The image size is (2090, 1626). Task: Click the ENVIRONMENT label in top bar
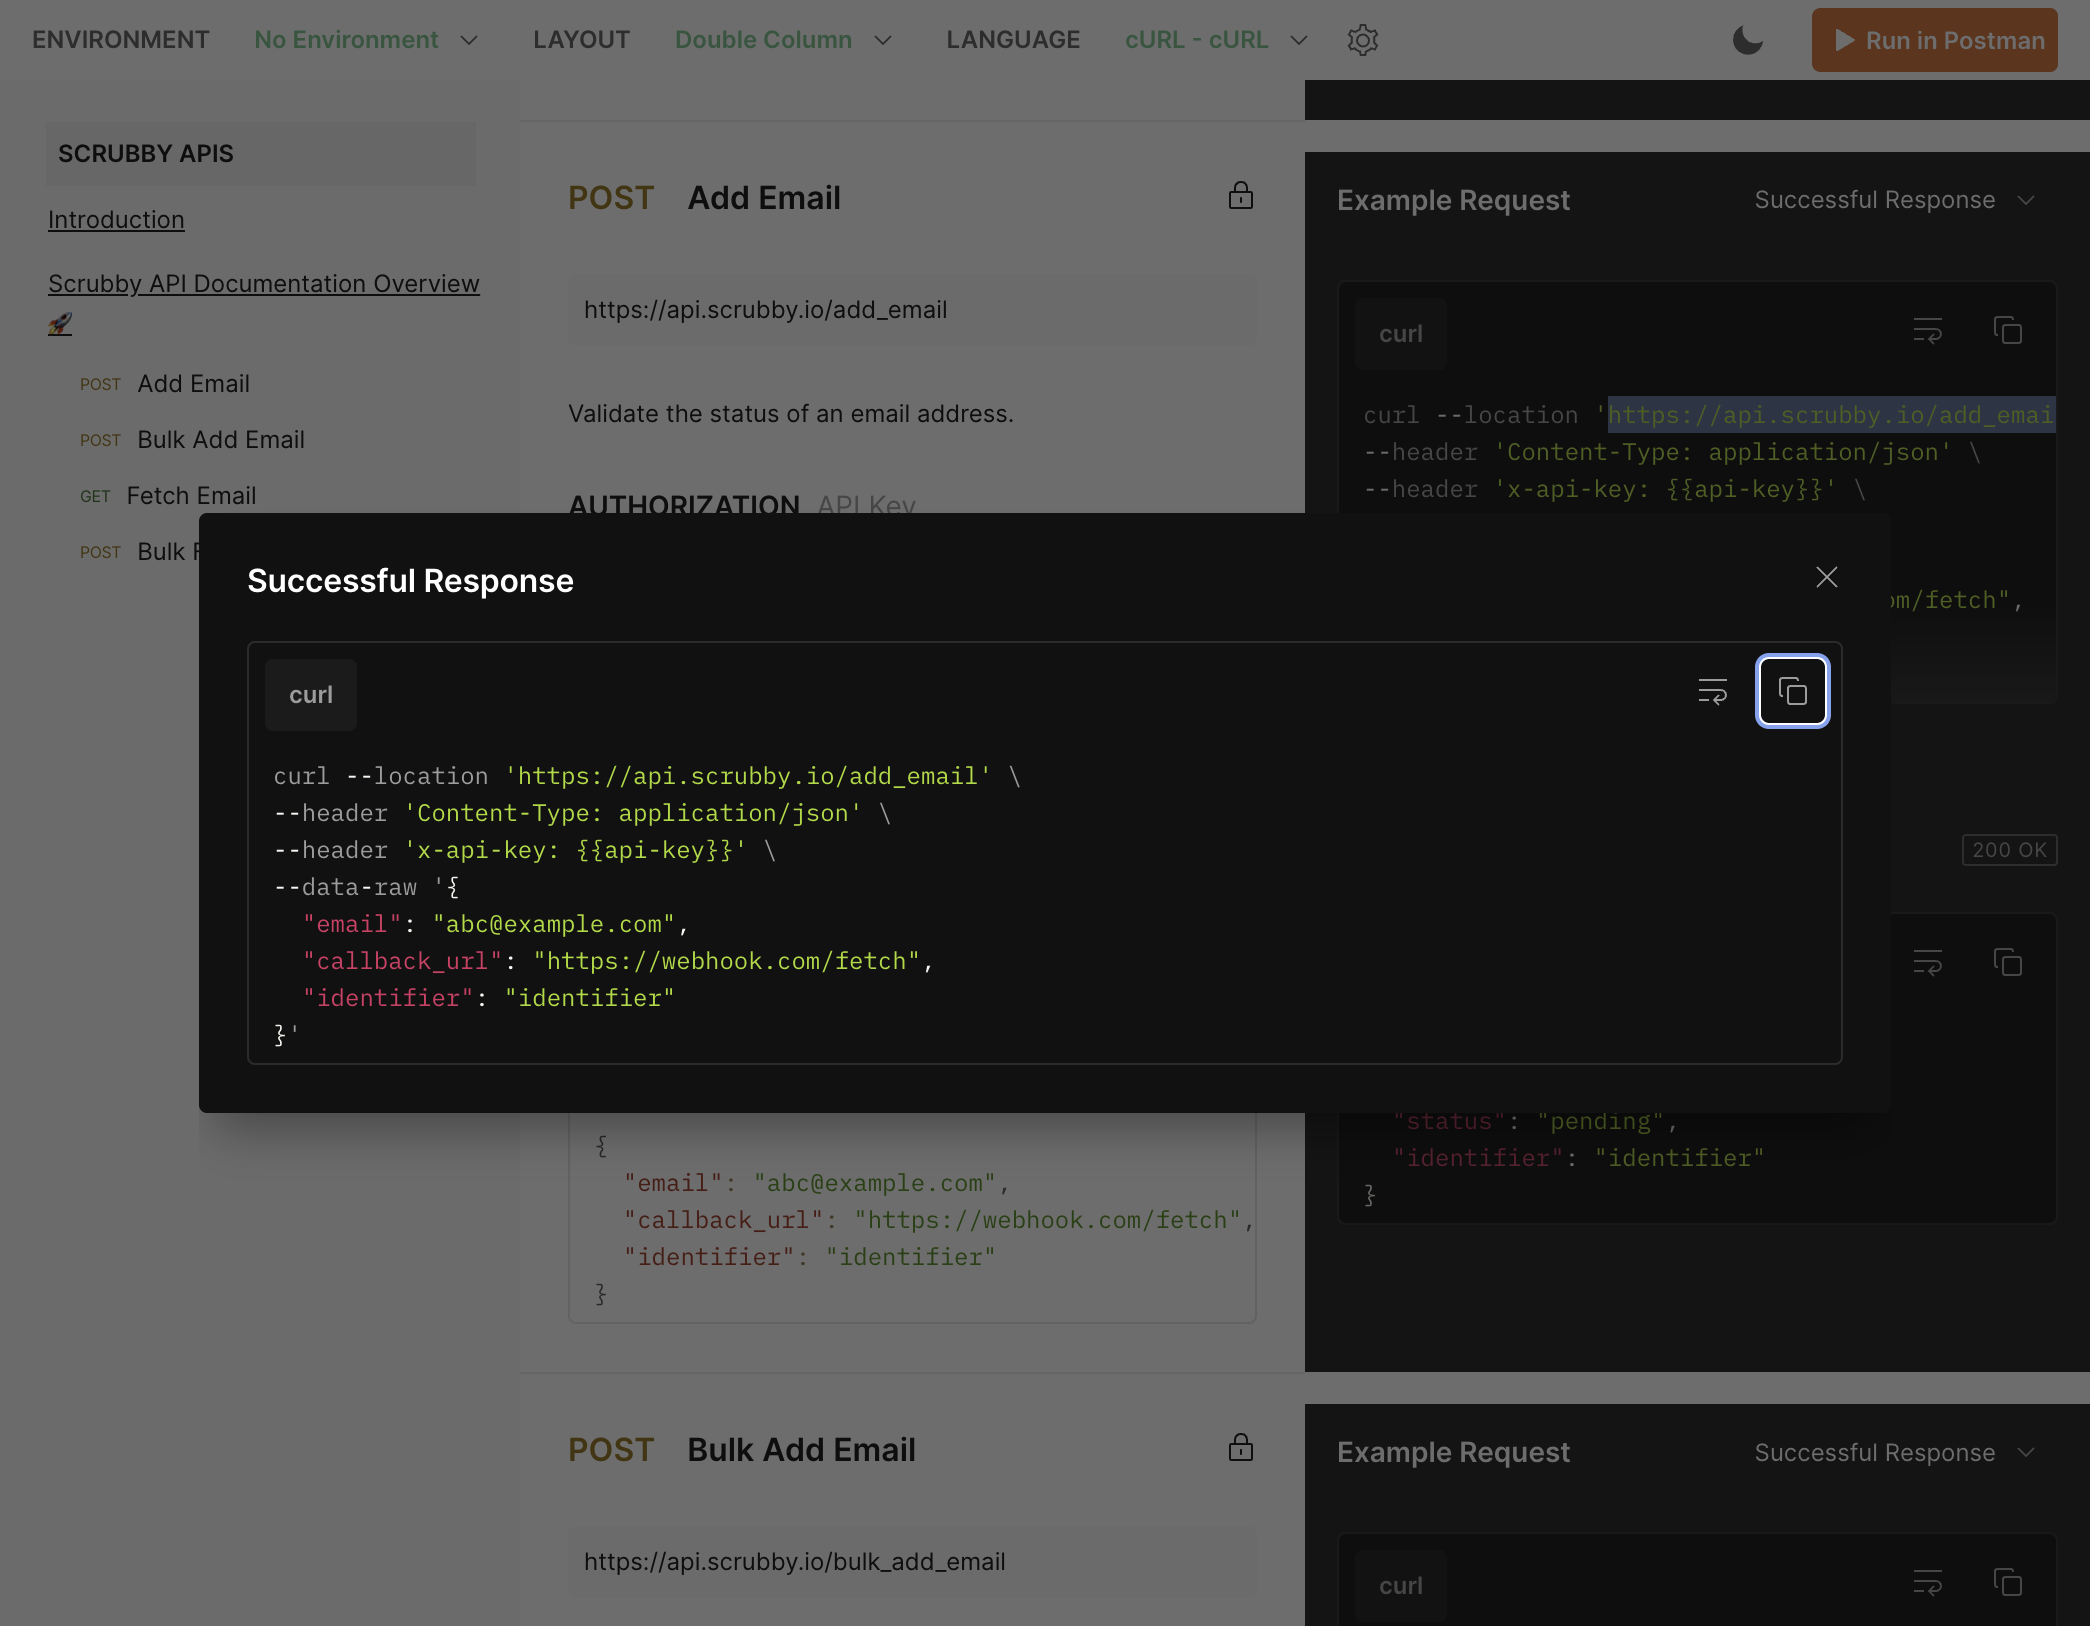pyautogui.click(x=120, y=40)
